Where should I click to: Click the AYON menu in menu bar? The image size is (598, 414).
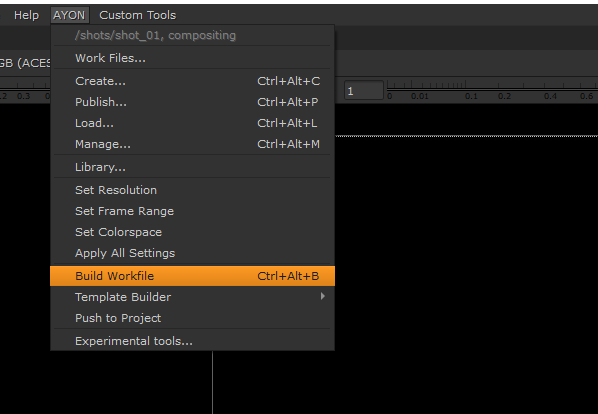tap(69, 15)
